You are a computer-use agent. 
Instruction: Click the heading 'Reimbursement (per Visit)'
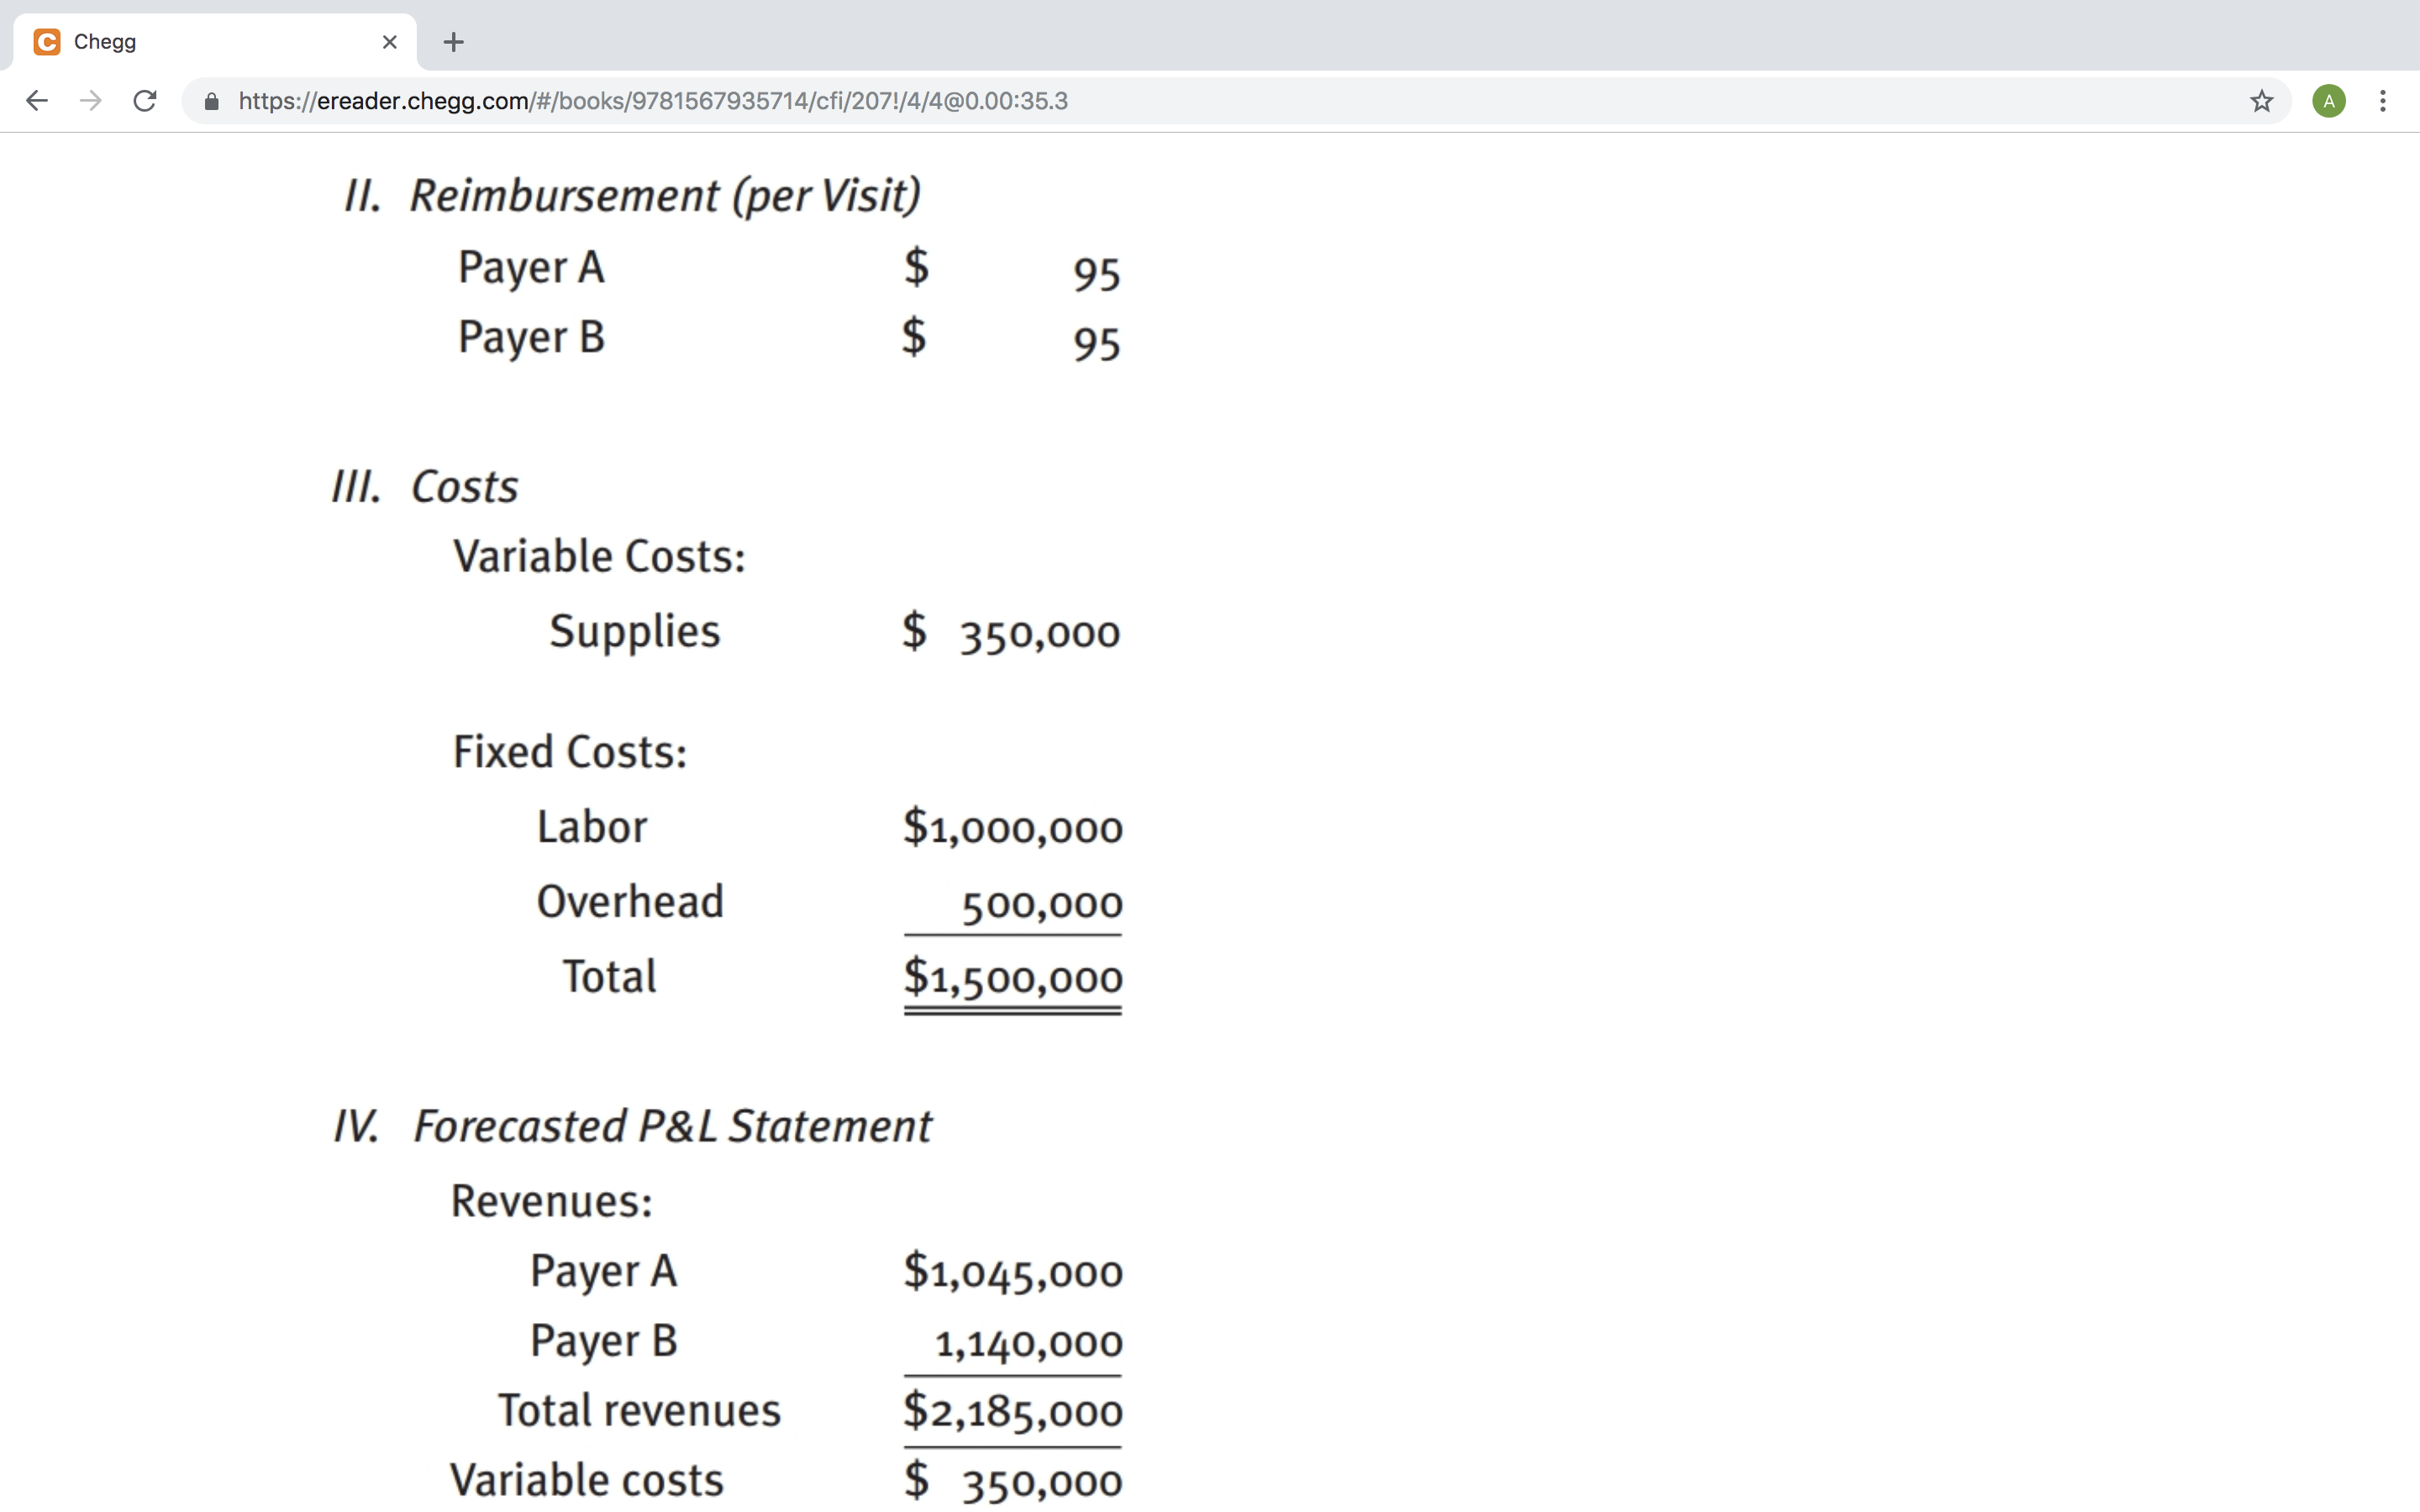(x=665, y=196)
